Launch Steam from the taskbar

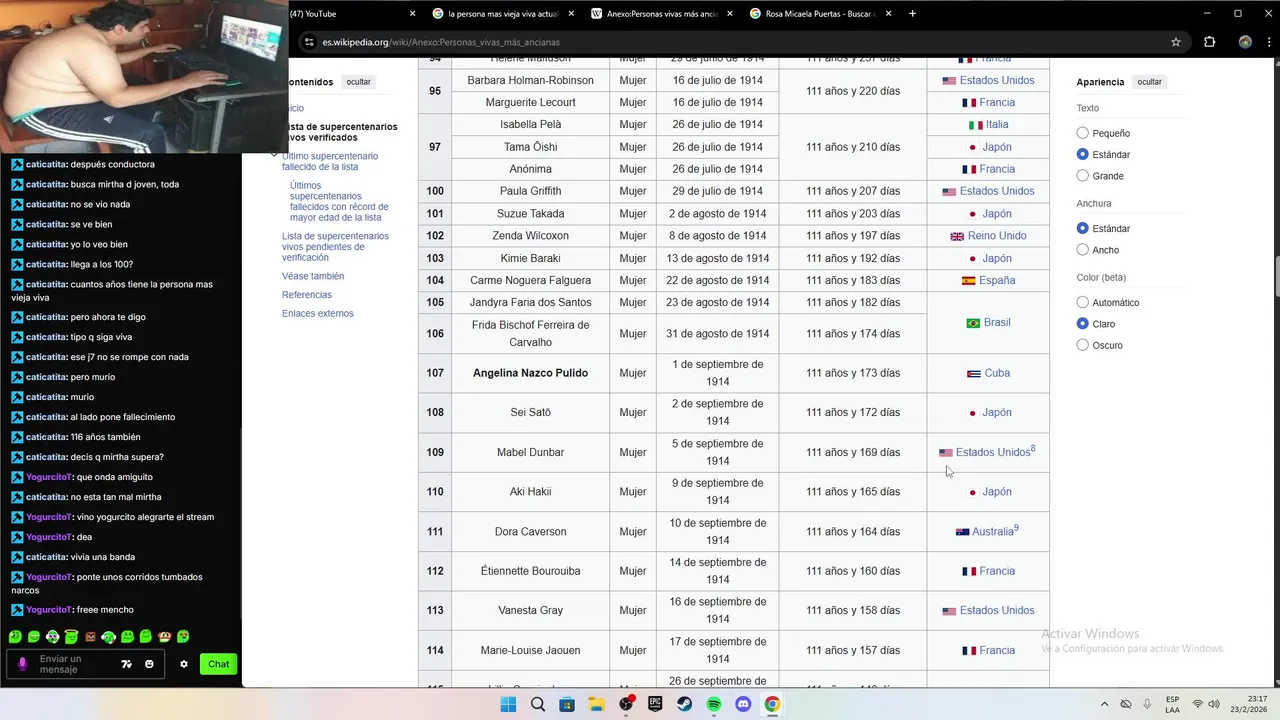coord(685,704)
